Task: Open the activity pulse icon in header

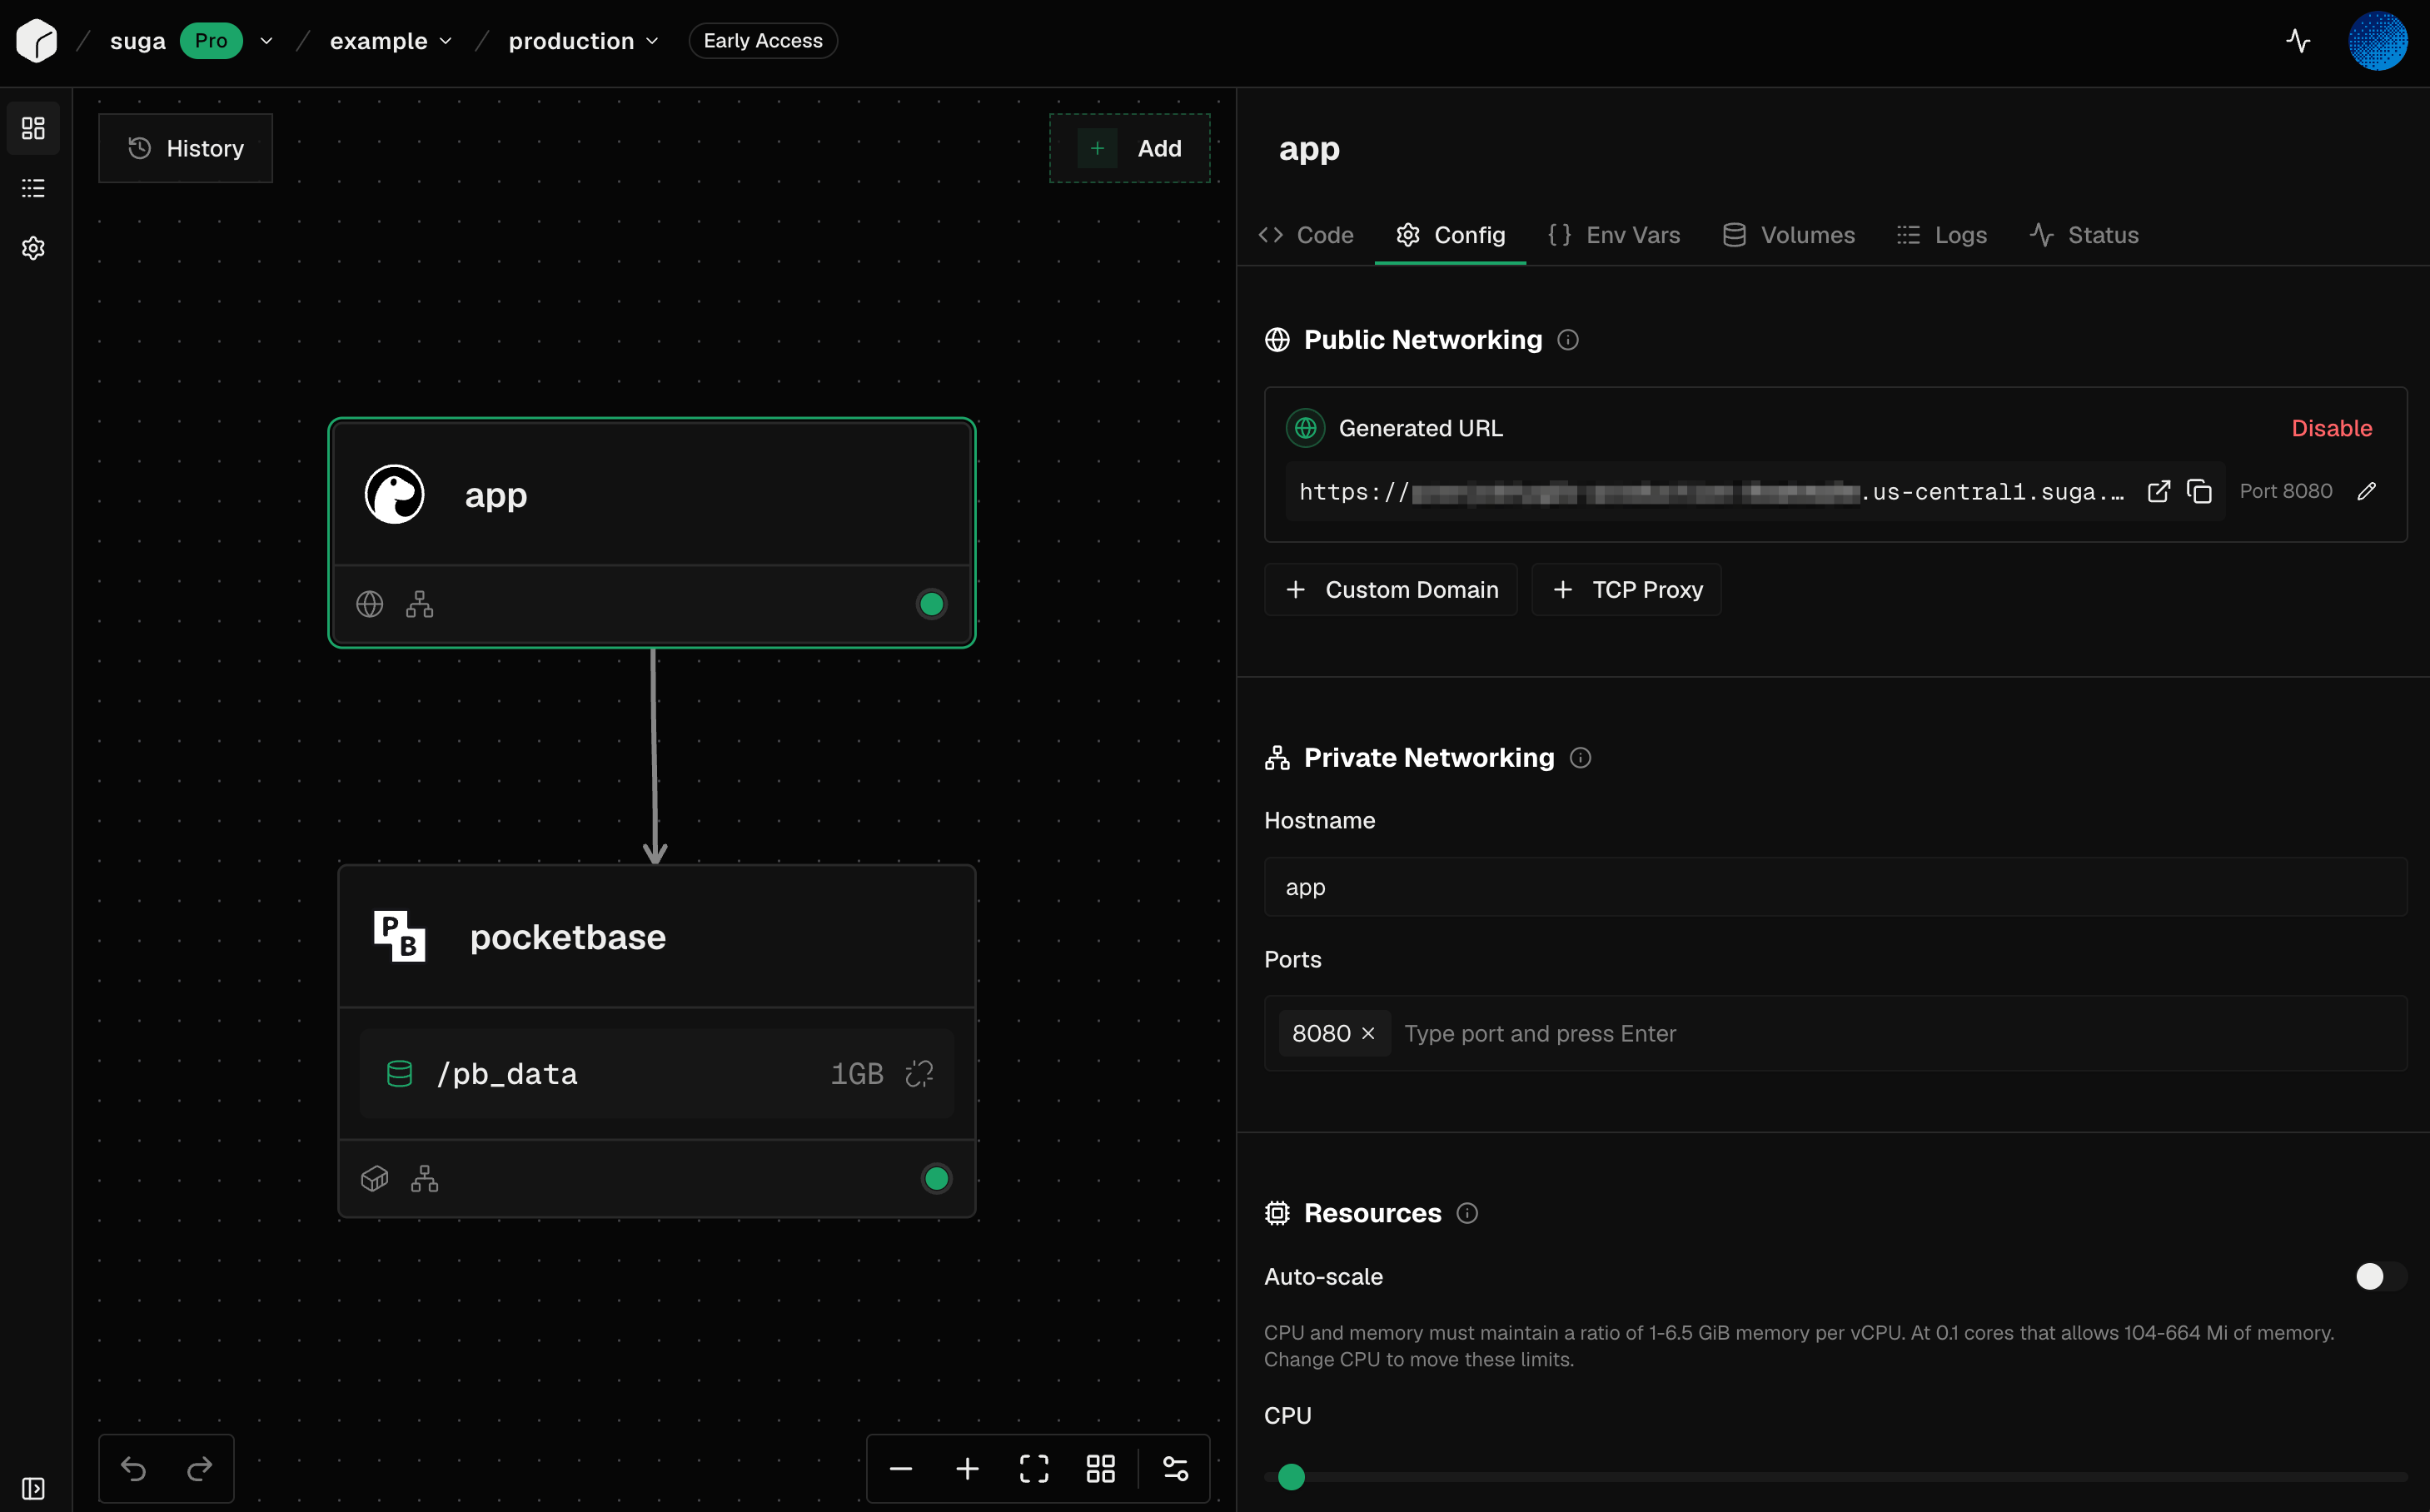Action: click(2298, 41)
